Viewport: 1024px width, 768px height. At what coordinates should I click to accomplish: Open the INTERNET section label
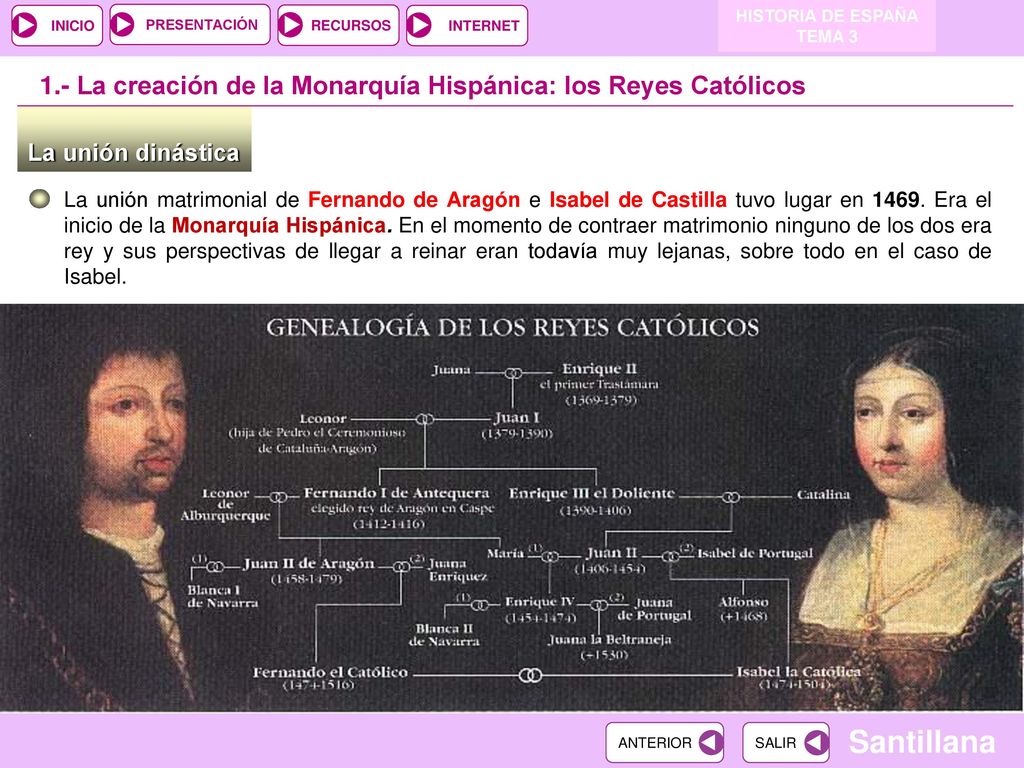tap(483, 25)
